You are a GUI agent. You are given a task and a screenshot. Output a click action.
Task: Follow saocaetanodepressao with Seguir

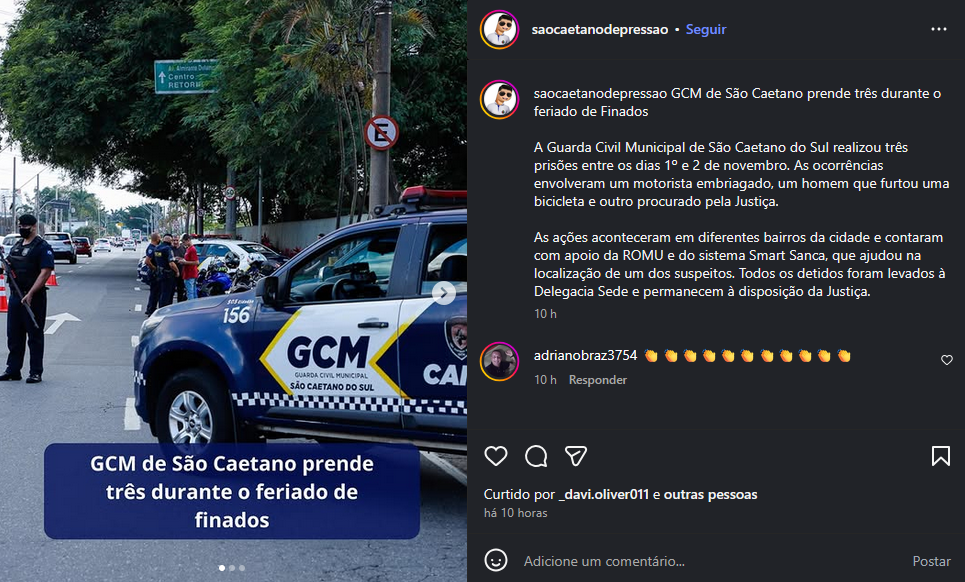point(706,30)
